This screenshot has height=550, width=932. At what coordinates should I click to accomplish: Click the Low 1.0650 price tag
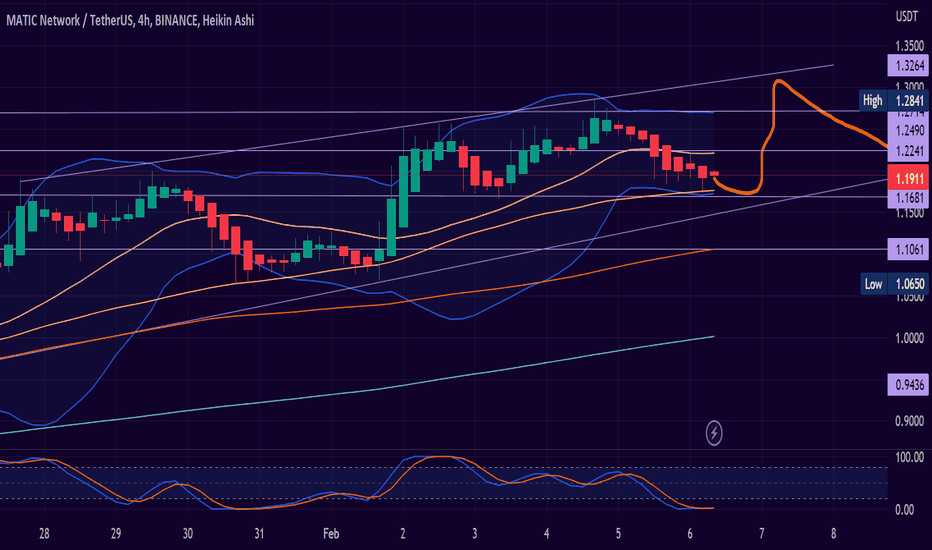[x=895, y=284]
